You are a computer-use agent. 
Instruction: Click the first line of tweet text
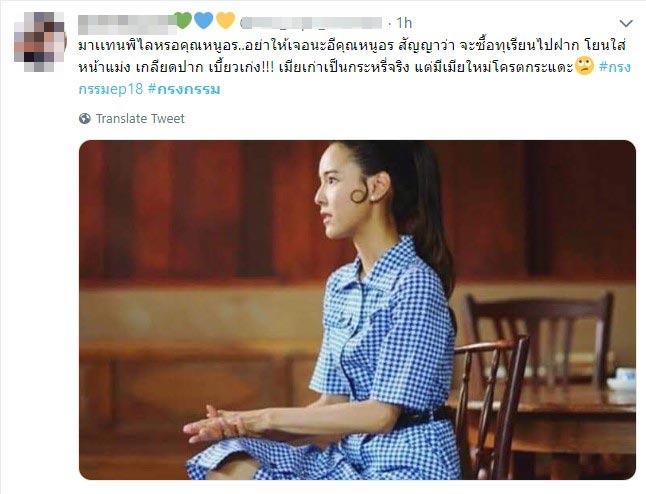[352, 44]
